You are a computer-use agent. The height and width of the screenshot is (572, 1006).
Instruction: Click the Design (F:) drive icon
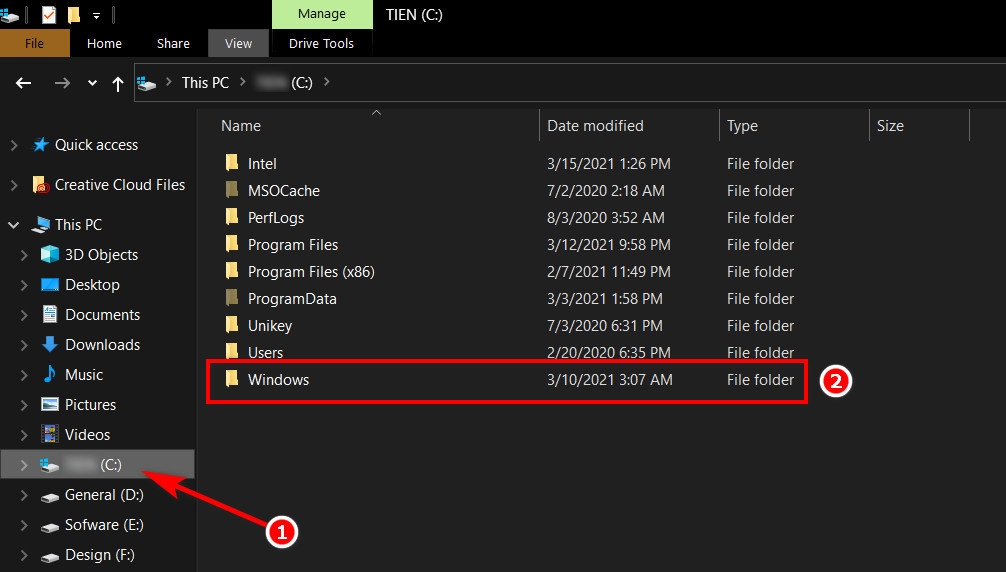(x=49, y=557)
